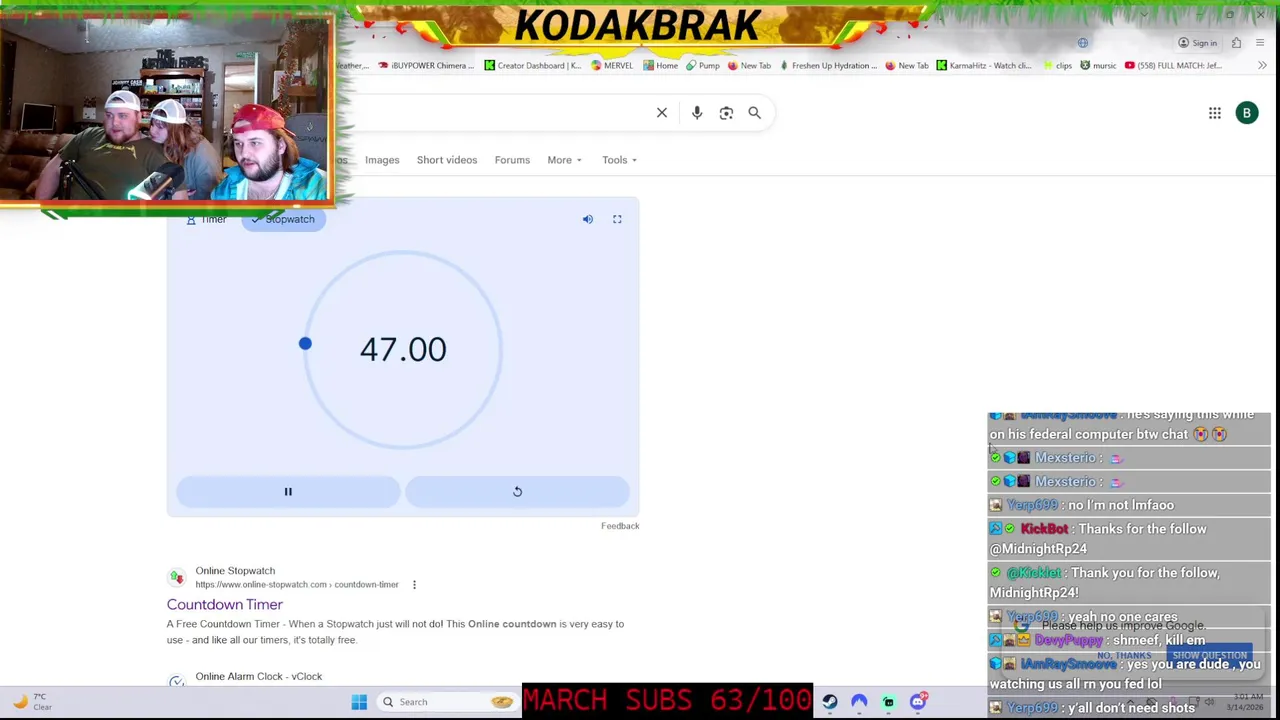Open the Pump bookmark

point(702,66)
